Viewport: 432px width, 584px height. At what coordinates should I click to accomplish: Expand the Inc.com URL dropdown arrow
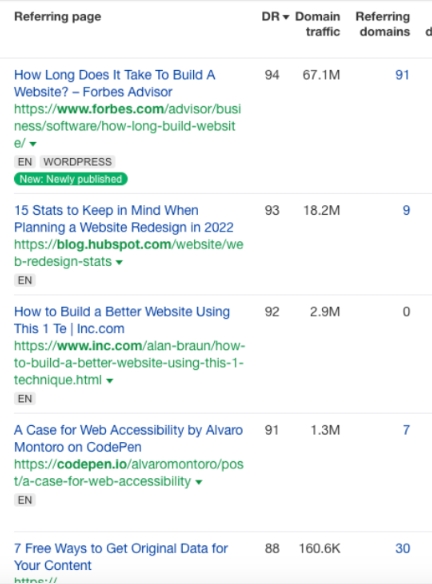[109, 381]
